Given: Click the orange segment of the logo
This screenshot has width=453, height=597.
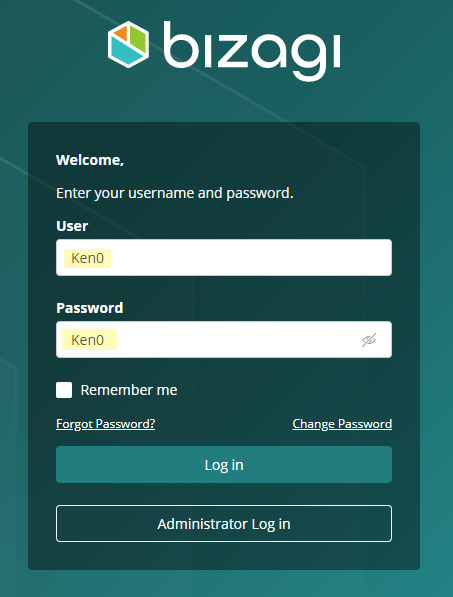Looking at the screenshot, I should pyautogui.click(x=122, y=34).
